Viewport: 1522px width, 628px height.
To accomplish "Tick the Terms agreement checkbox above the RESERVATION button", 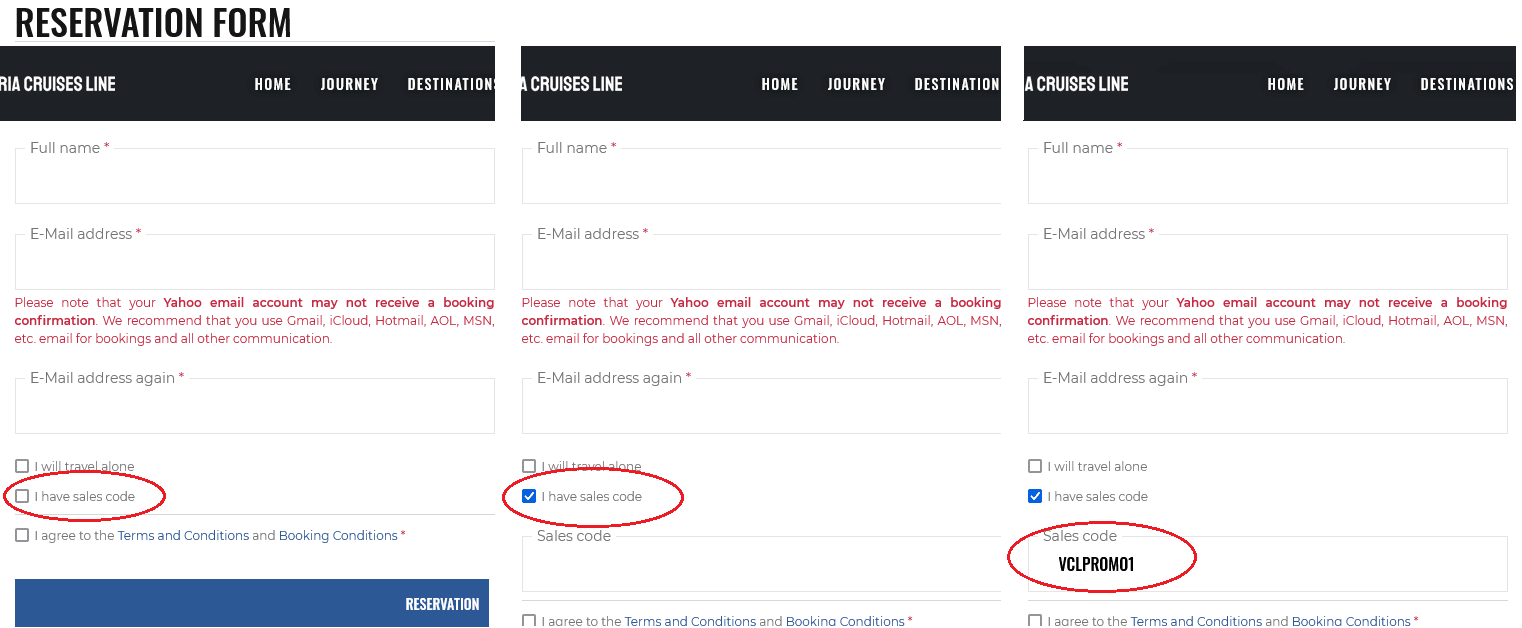I will click(x=22, y=535).
